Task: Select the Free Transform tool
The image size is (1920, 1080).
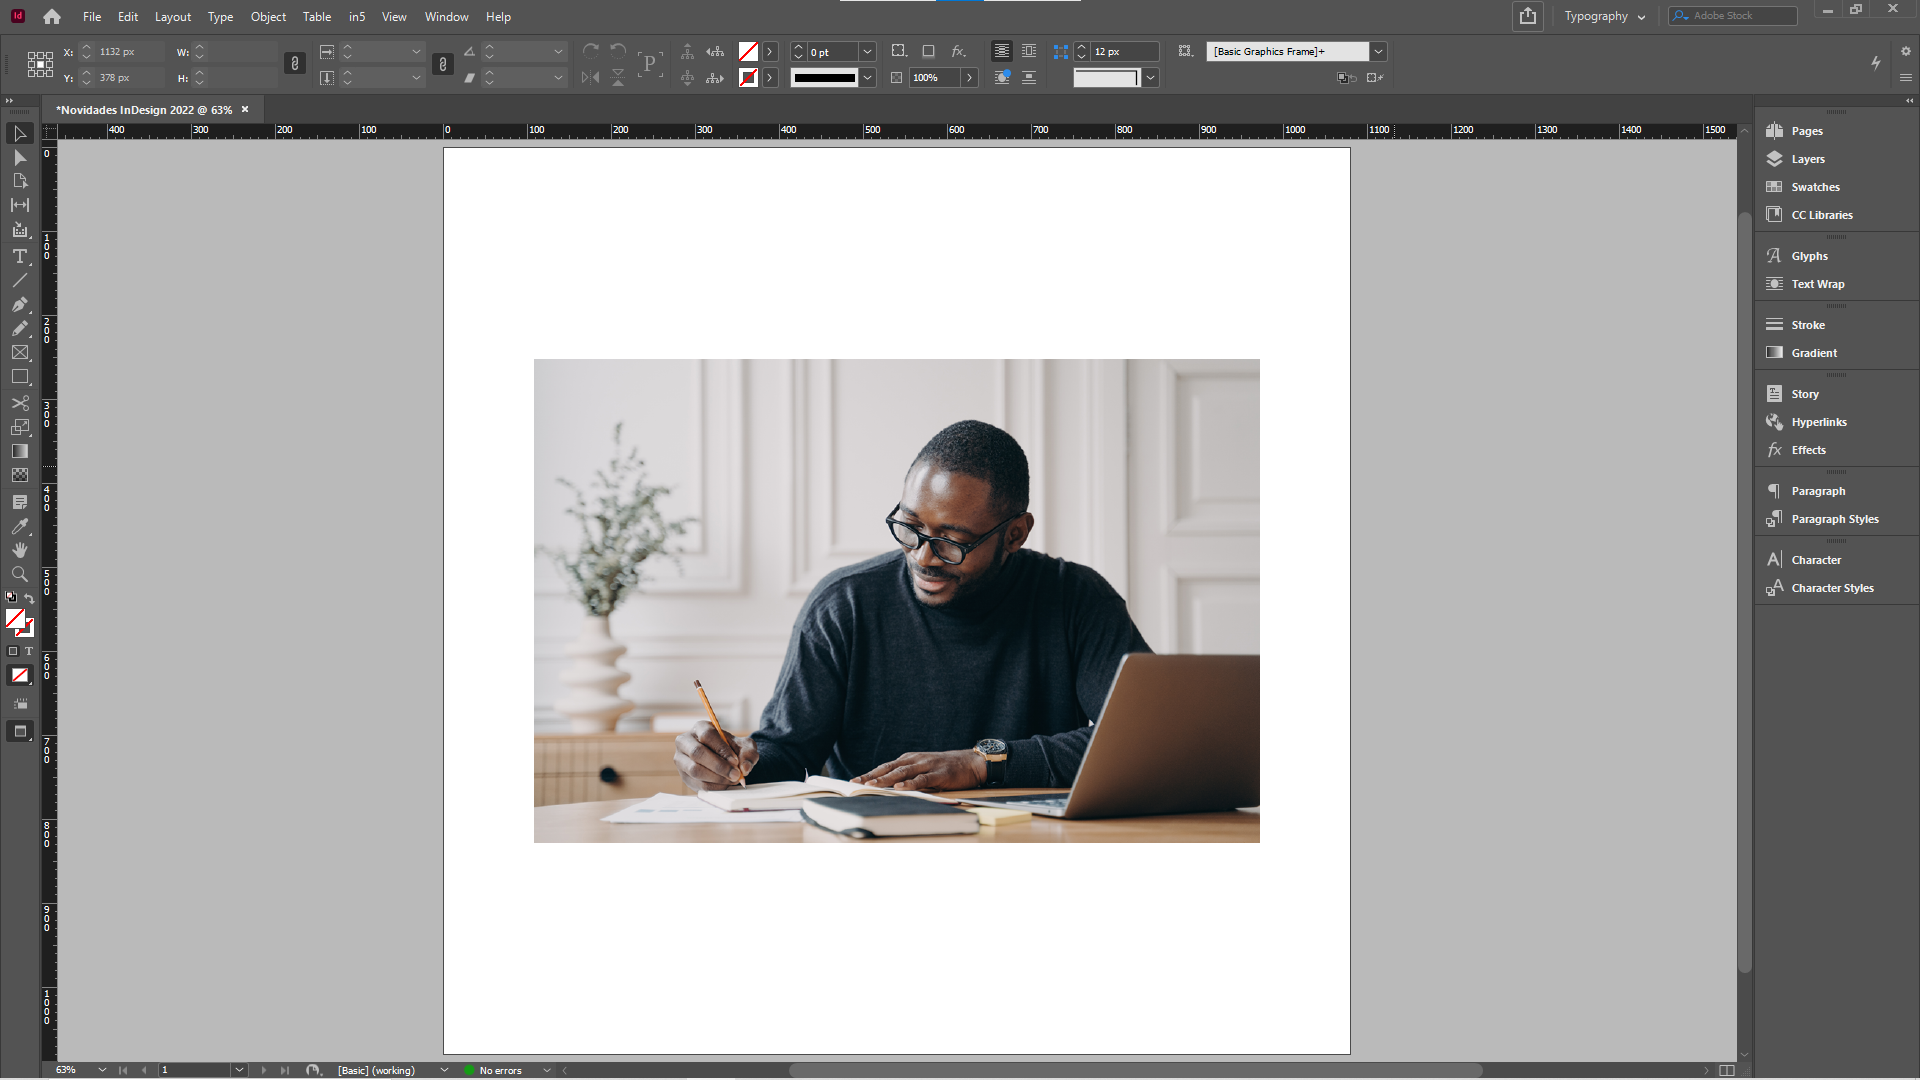Action: pyautogui.click(x=19, y=427)
